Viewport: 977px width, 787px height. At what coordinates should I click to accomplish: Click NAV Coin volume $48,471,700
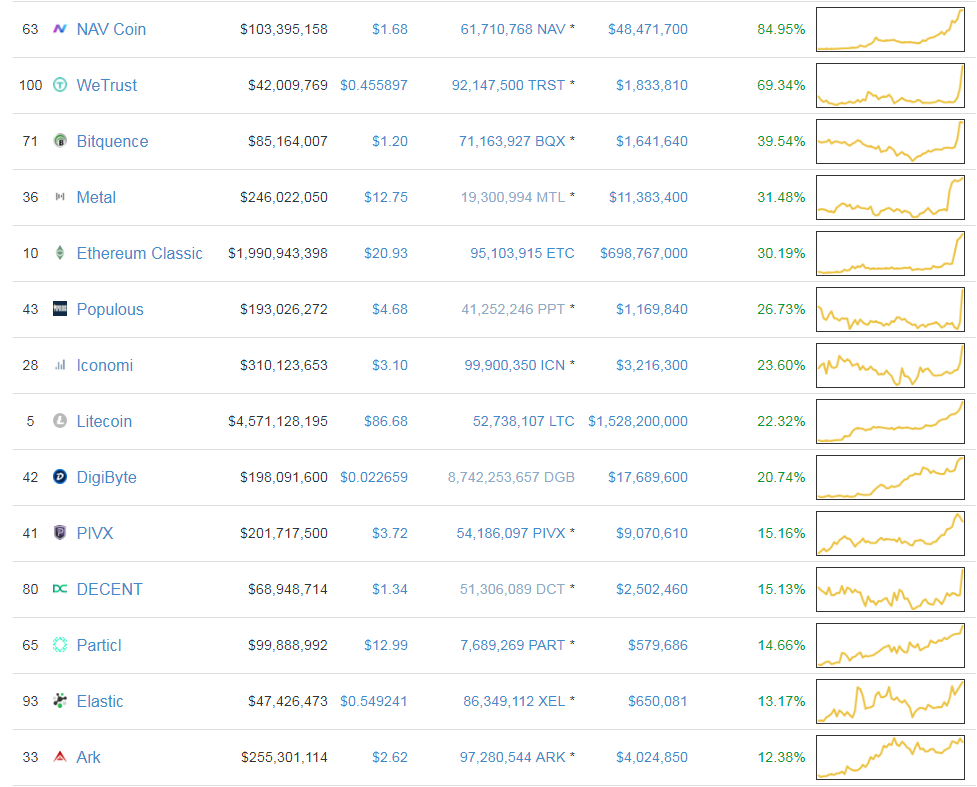click(648, 29)
